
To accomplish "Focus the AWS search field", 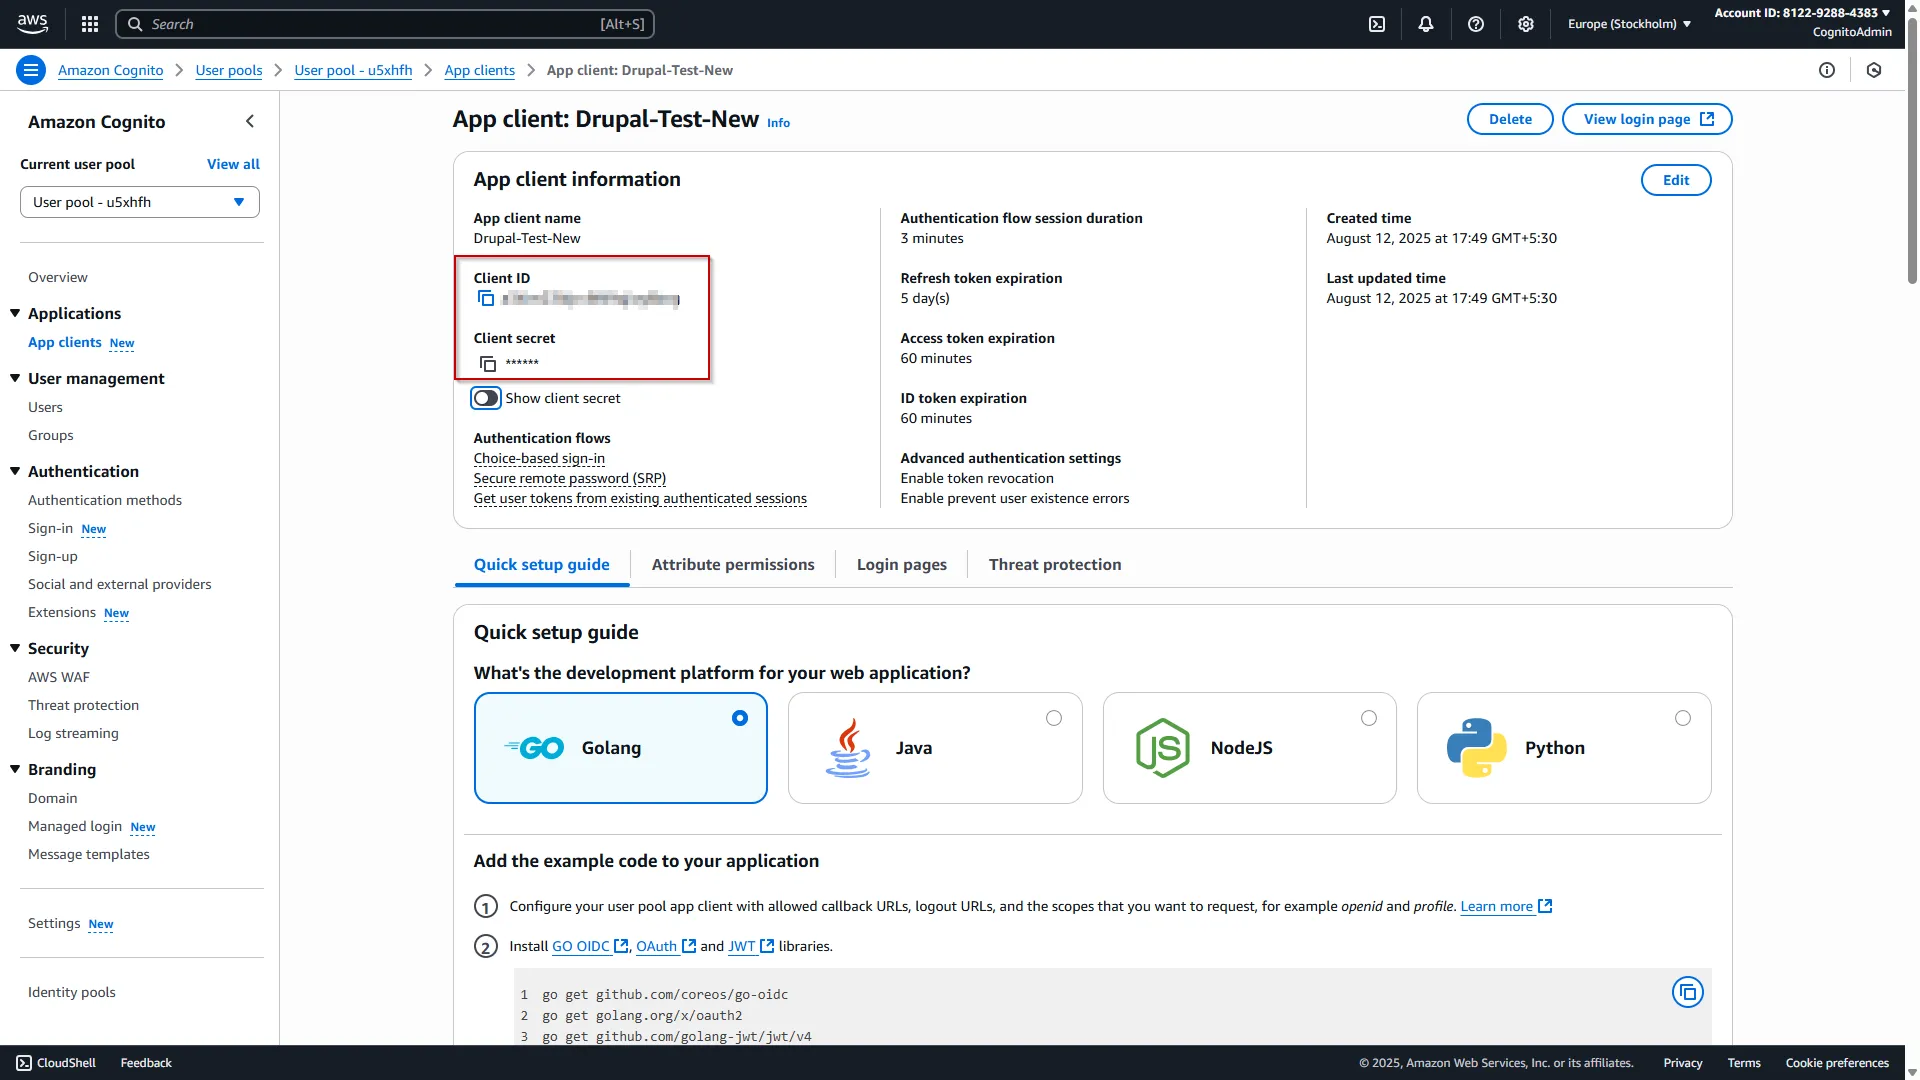I will tap(385, 24).
